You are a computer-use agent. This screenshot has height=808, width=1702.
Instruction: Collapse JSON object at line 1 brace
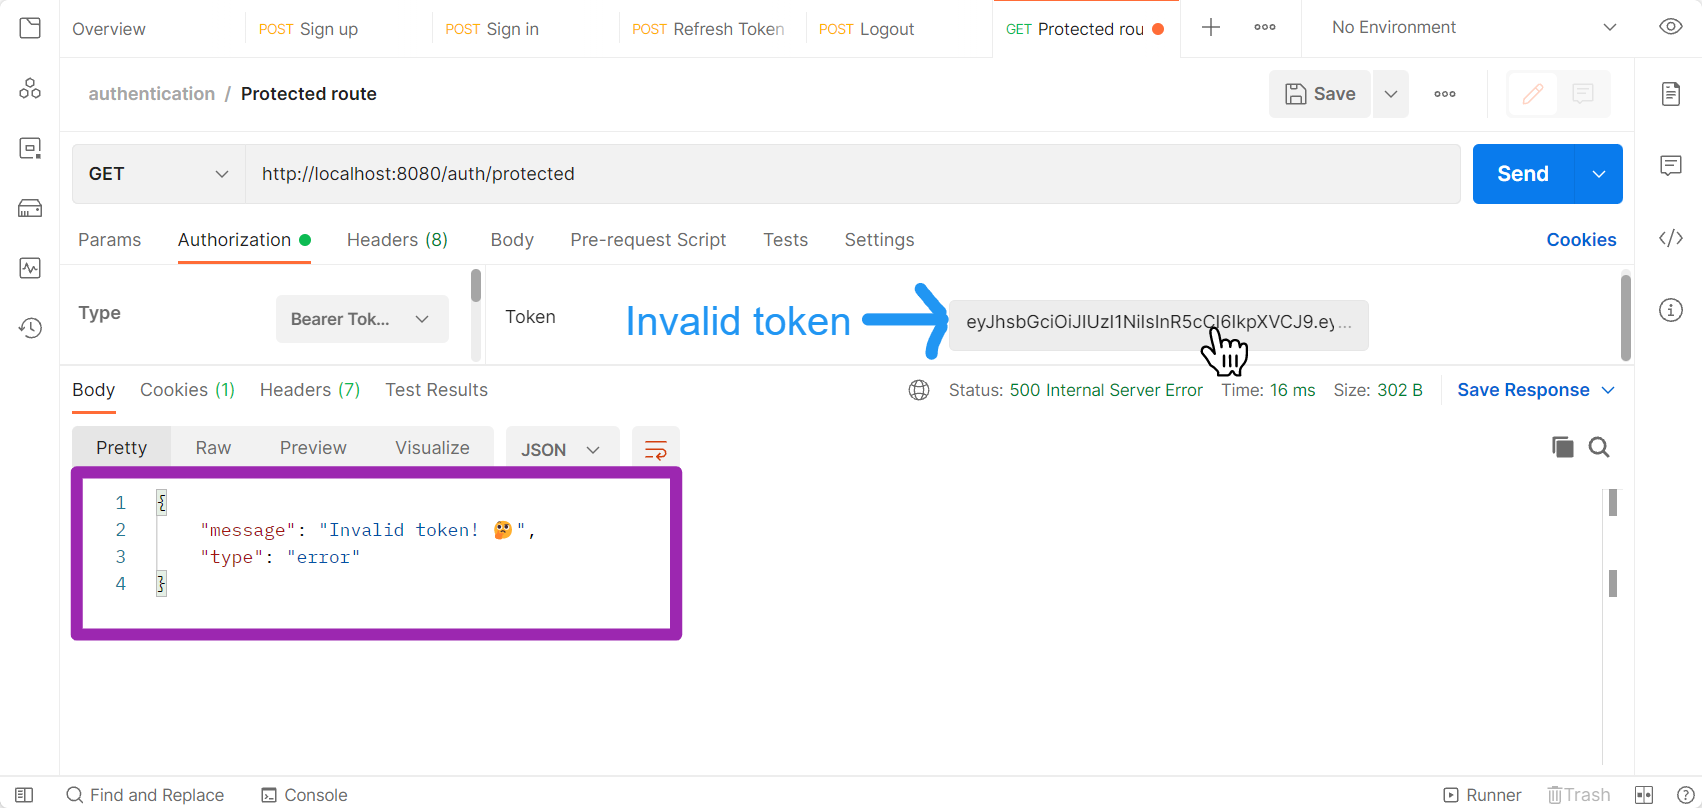pyautogui.click(x=162, y=502)
